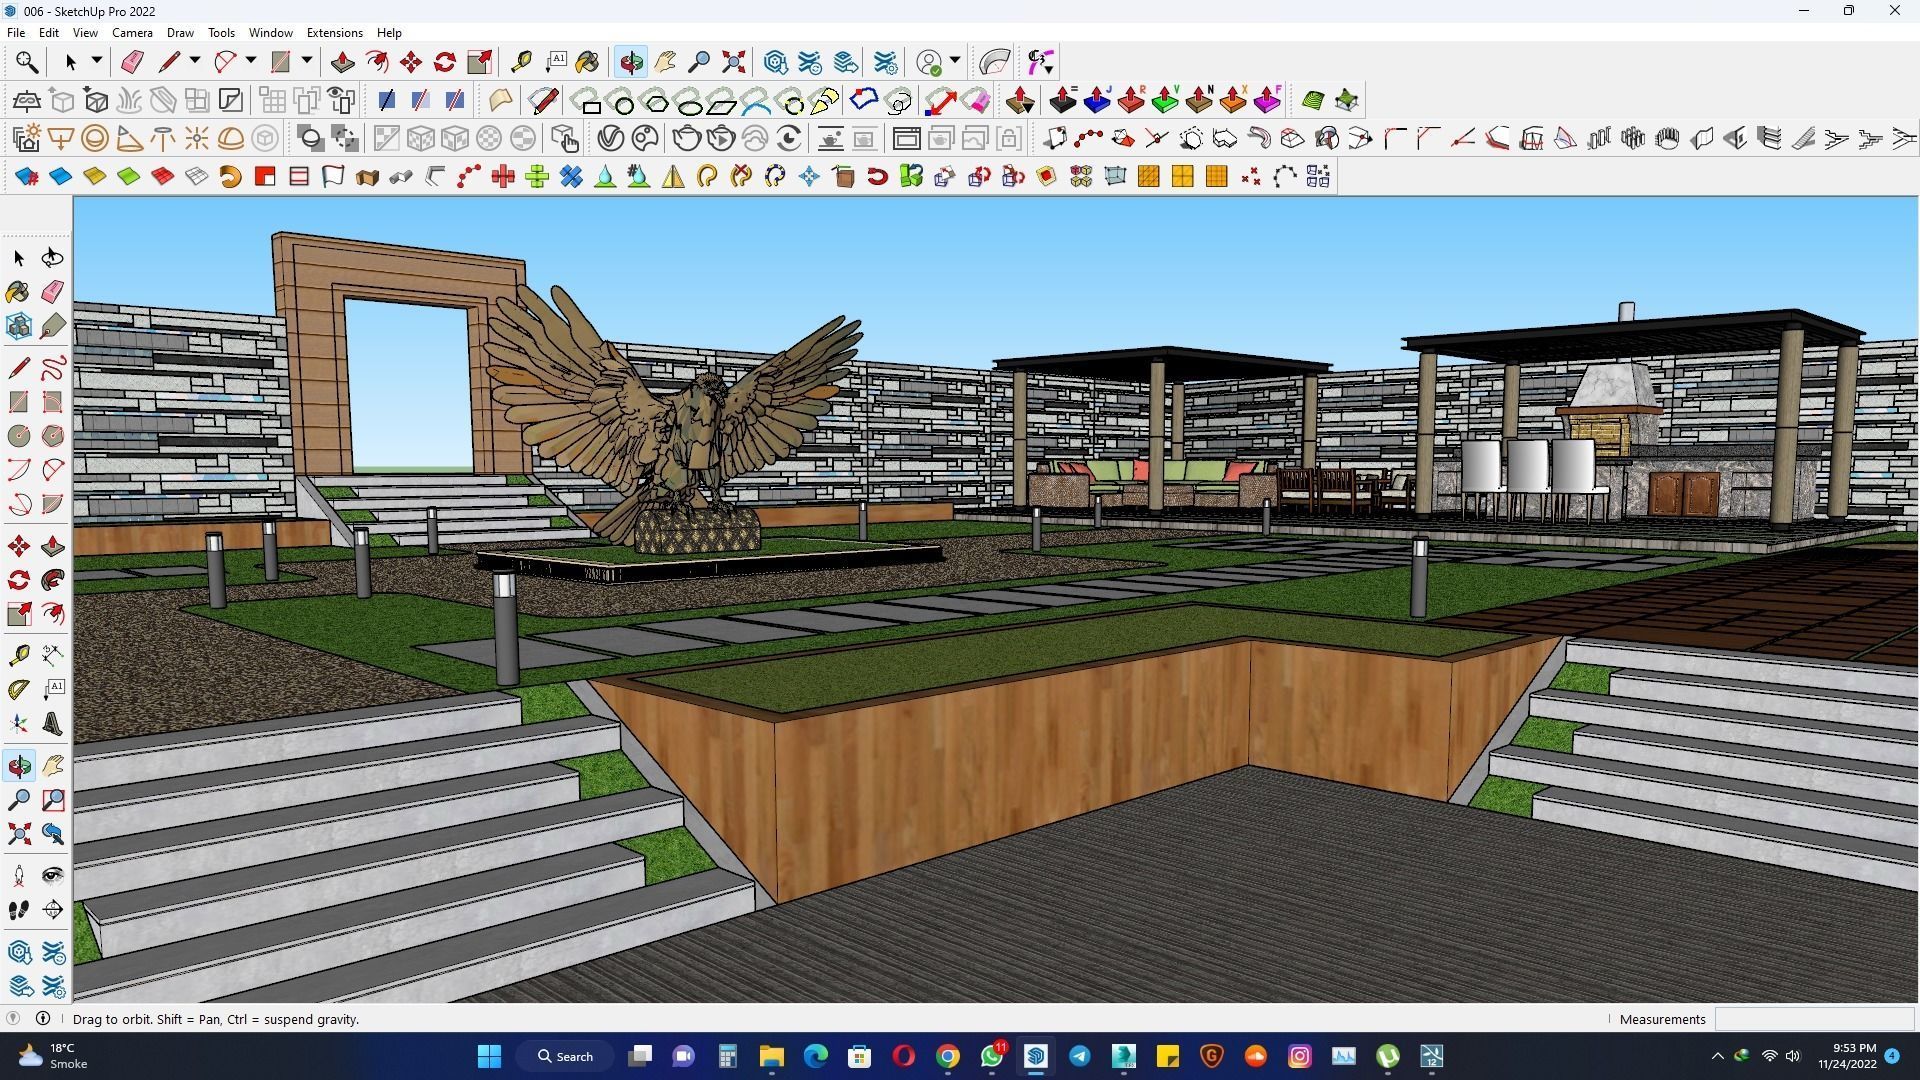The image size is (1920, 1080).
Task: Open the Select tool dropdown arrow
Action: tap(96, 62)
